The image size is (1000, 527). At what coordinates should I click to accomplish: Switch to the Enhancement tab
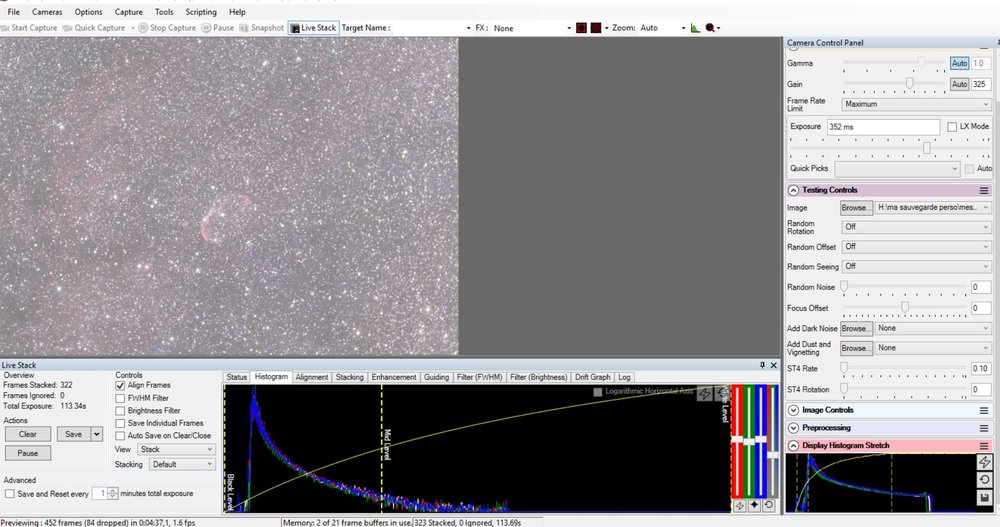[x=394, y=377]
